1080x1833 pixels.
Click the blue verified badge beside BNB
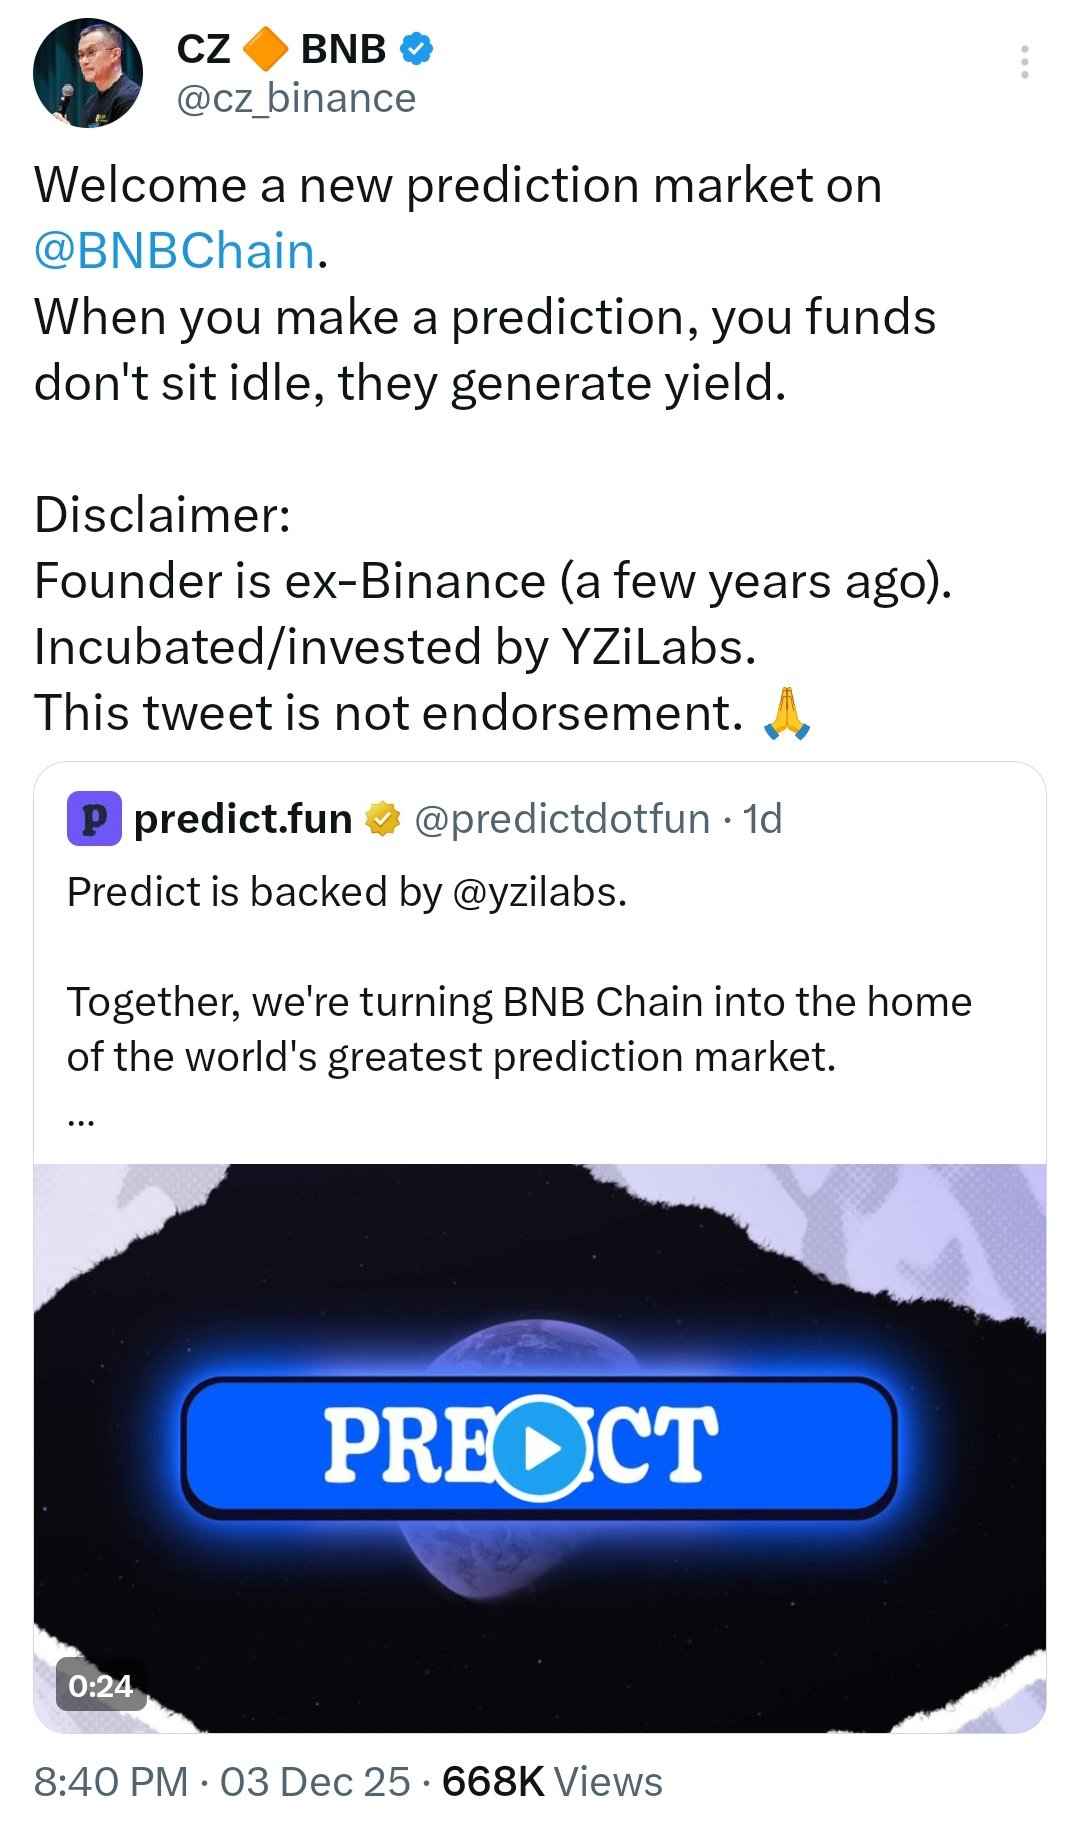(417, 48)
